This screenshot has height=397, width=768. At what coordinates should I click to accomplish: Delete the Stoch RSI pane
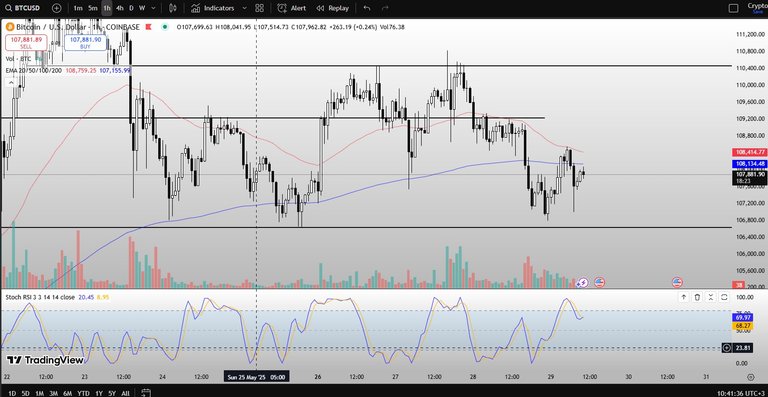[x=697, y=297]
